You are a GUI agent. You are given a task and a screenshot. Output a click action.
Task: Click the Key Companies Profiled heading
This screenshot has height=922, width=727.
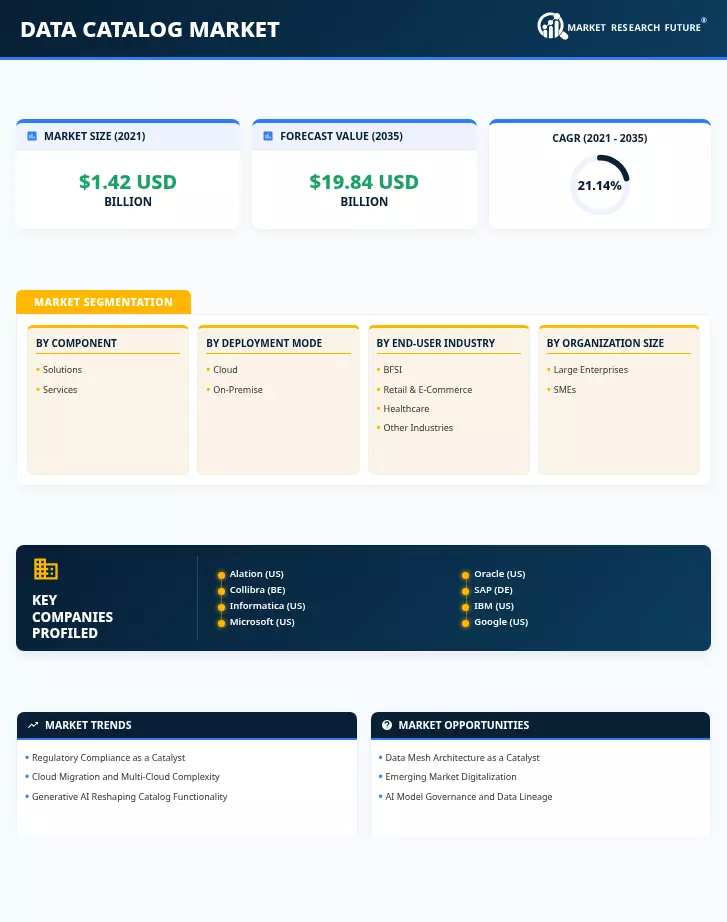coord(72,616)
